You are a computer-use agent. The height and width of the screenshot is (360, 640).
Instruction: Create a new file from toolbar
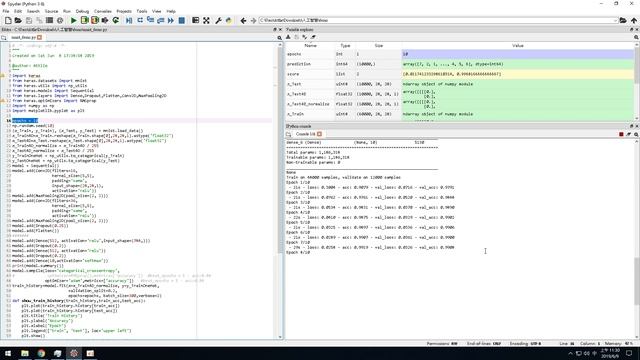coord(8,20)
